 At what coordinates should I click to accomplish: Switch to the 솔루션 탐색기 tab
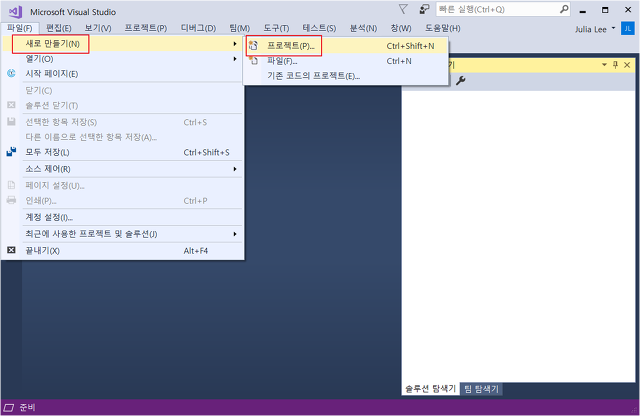tap(430, 389)
